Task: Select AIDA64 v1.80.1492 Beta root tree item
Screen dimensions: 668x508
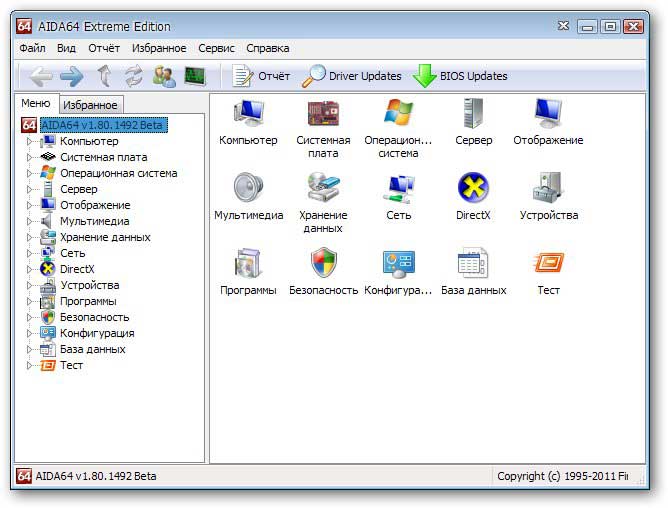Action: click(104, 125)
